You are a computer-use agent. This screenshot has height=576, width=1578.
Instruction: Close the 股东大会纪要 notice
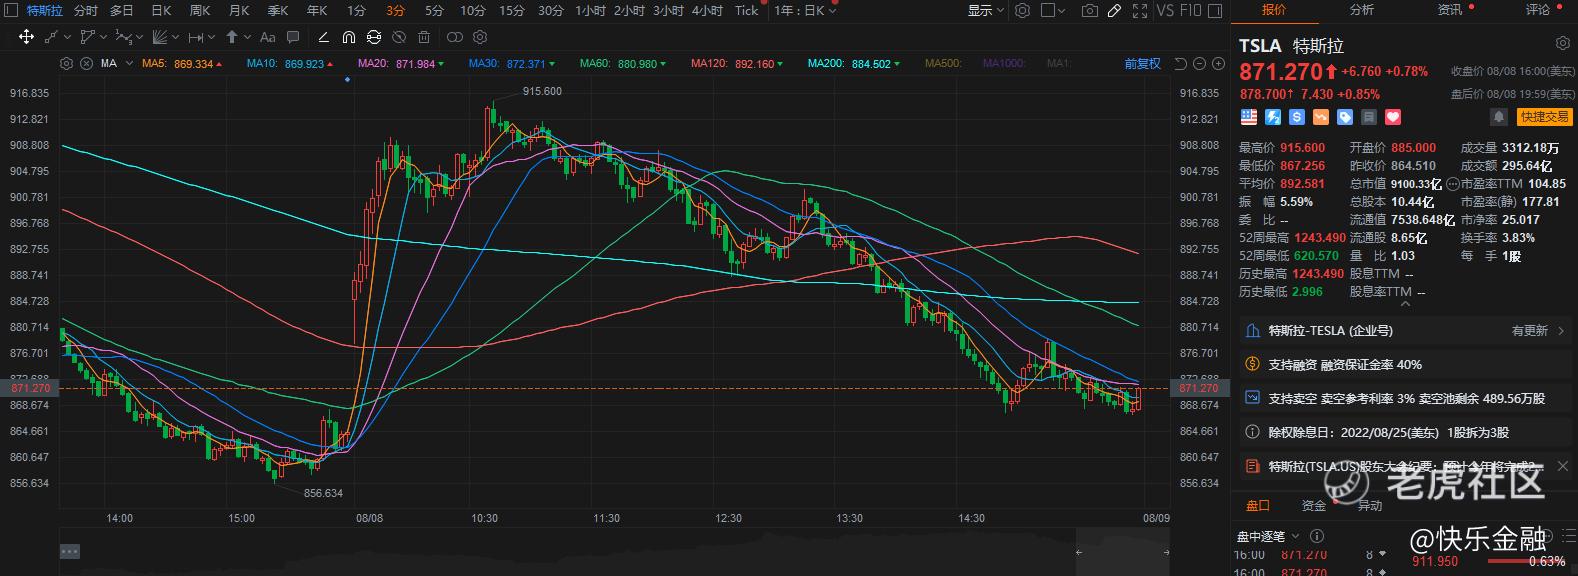[x=1563, y=466]
